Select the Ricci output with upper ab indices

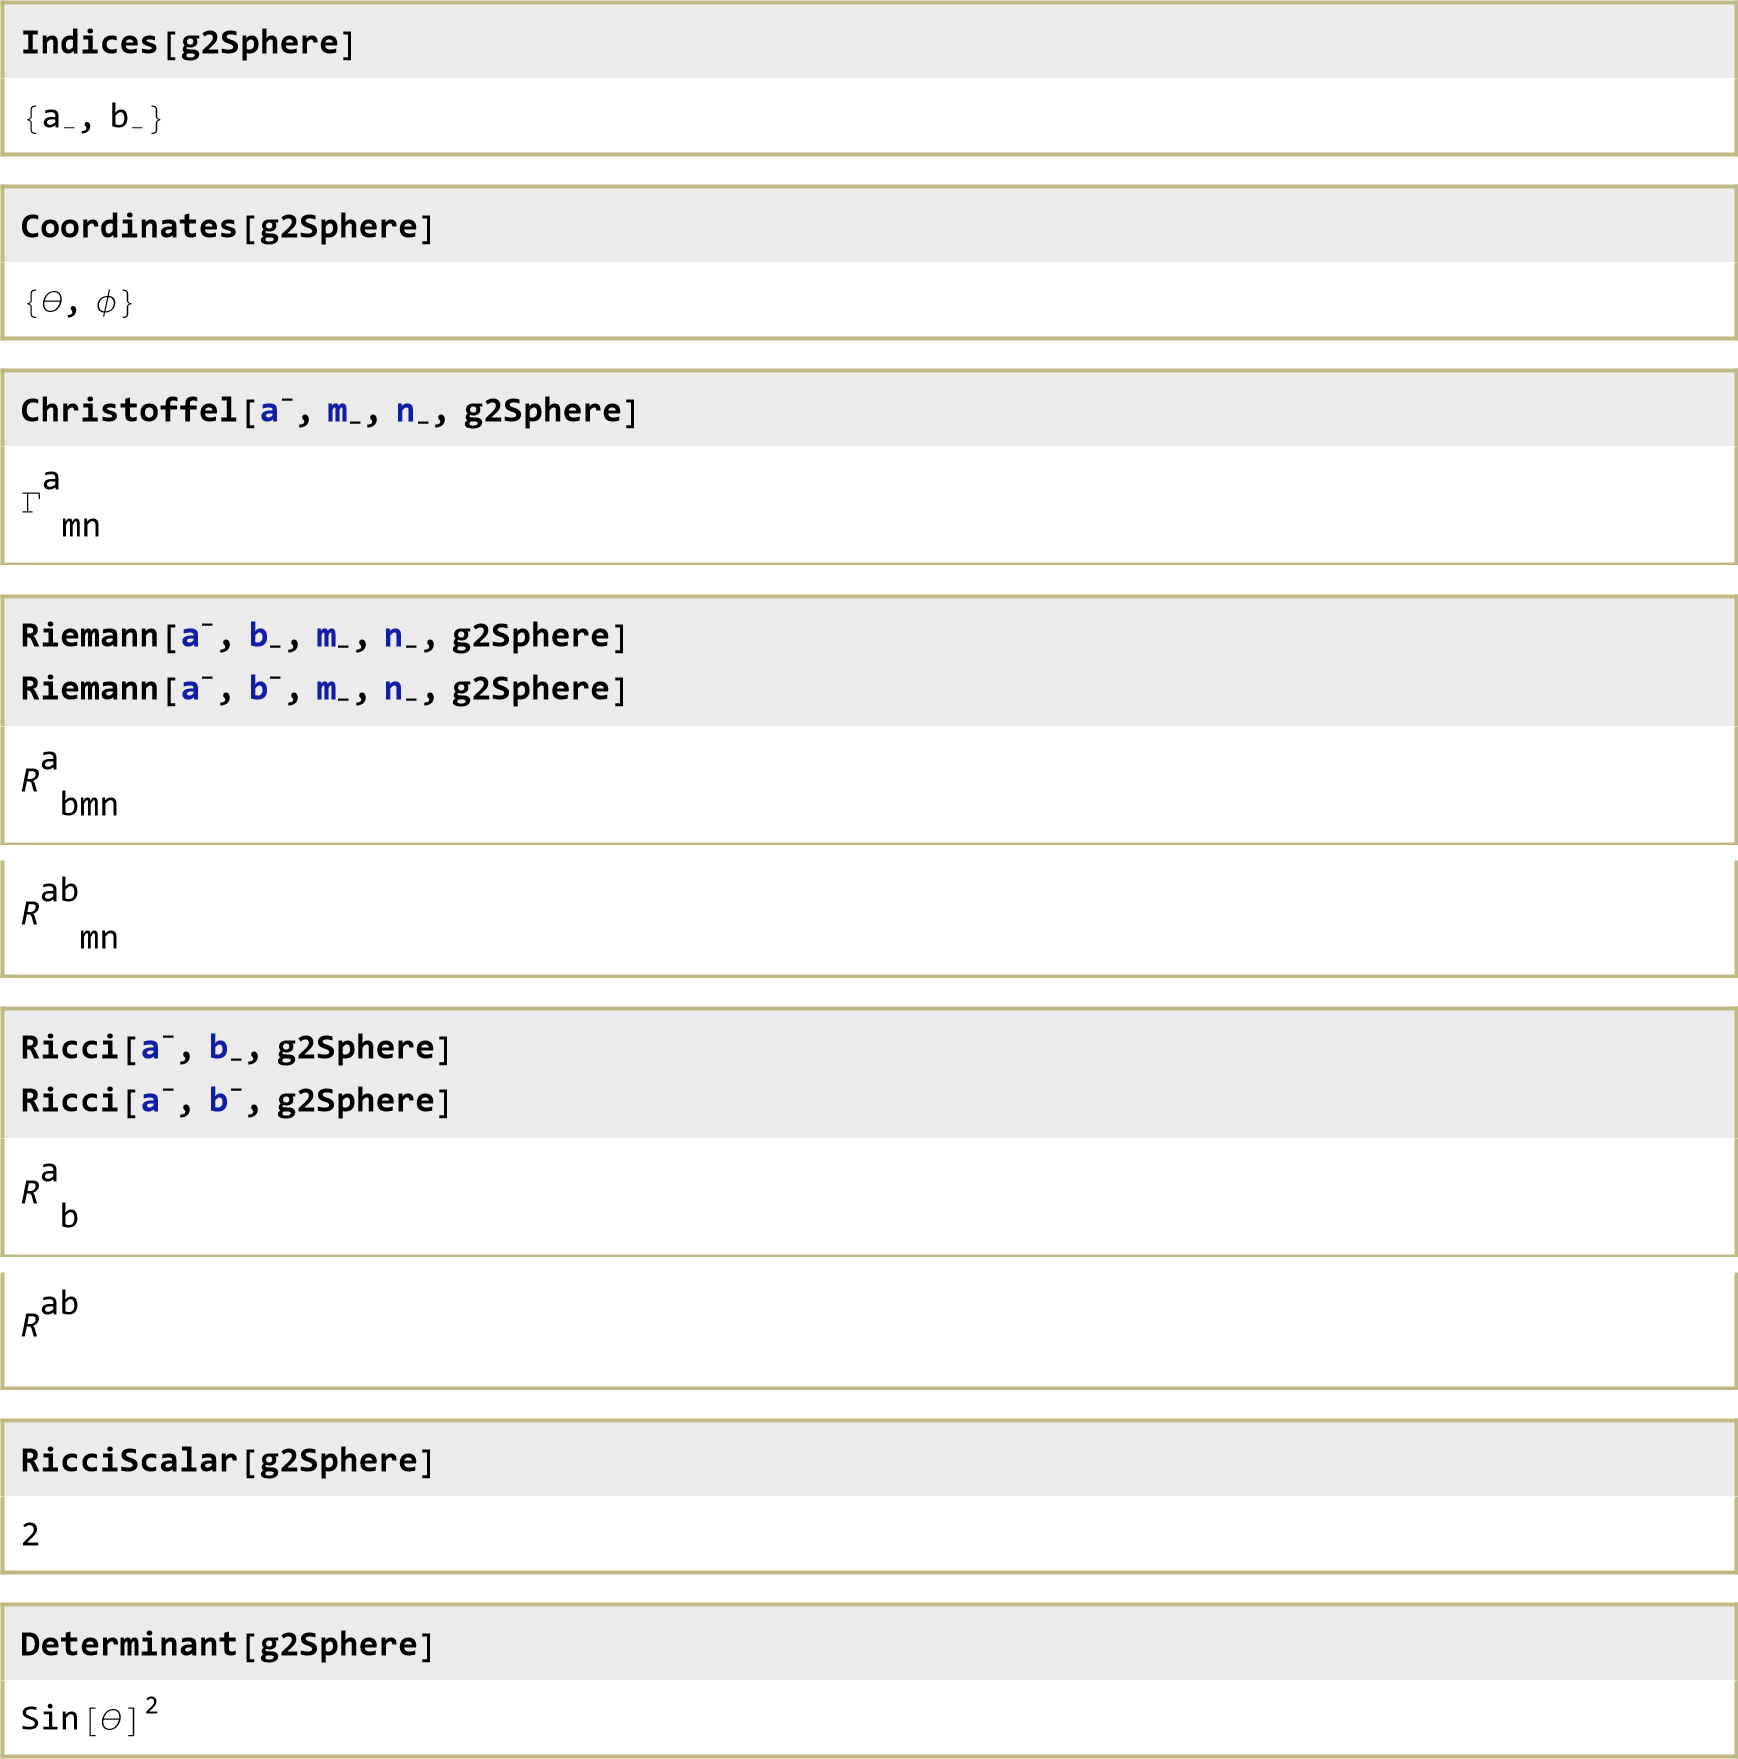click(x=49, y=1315)
